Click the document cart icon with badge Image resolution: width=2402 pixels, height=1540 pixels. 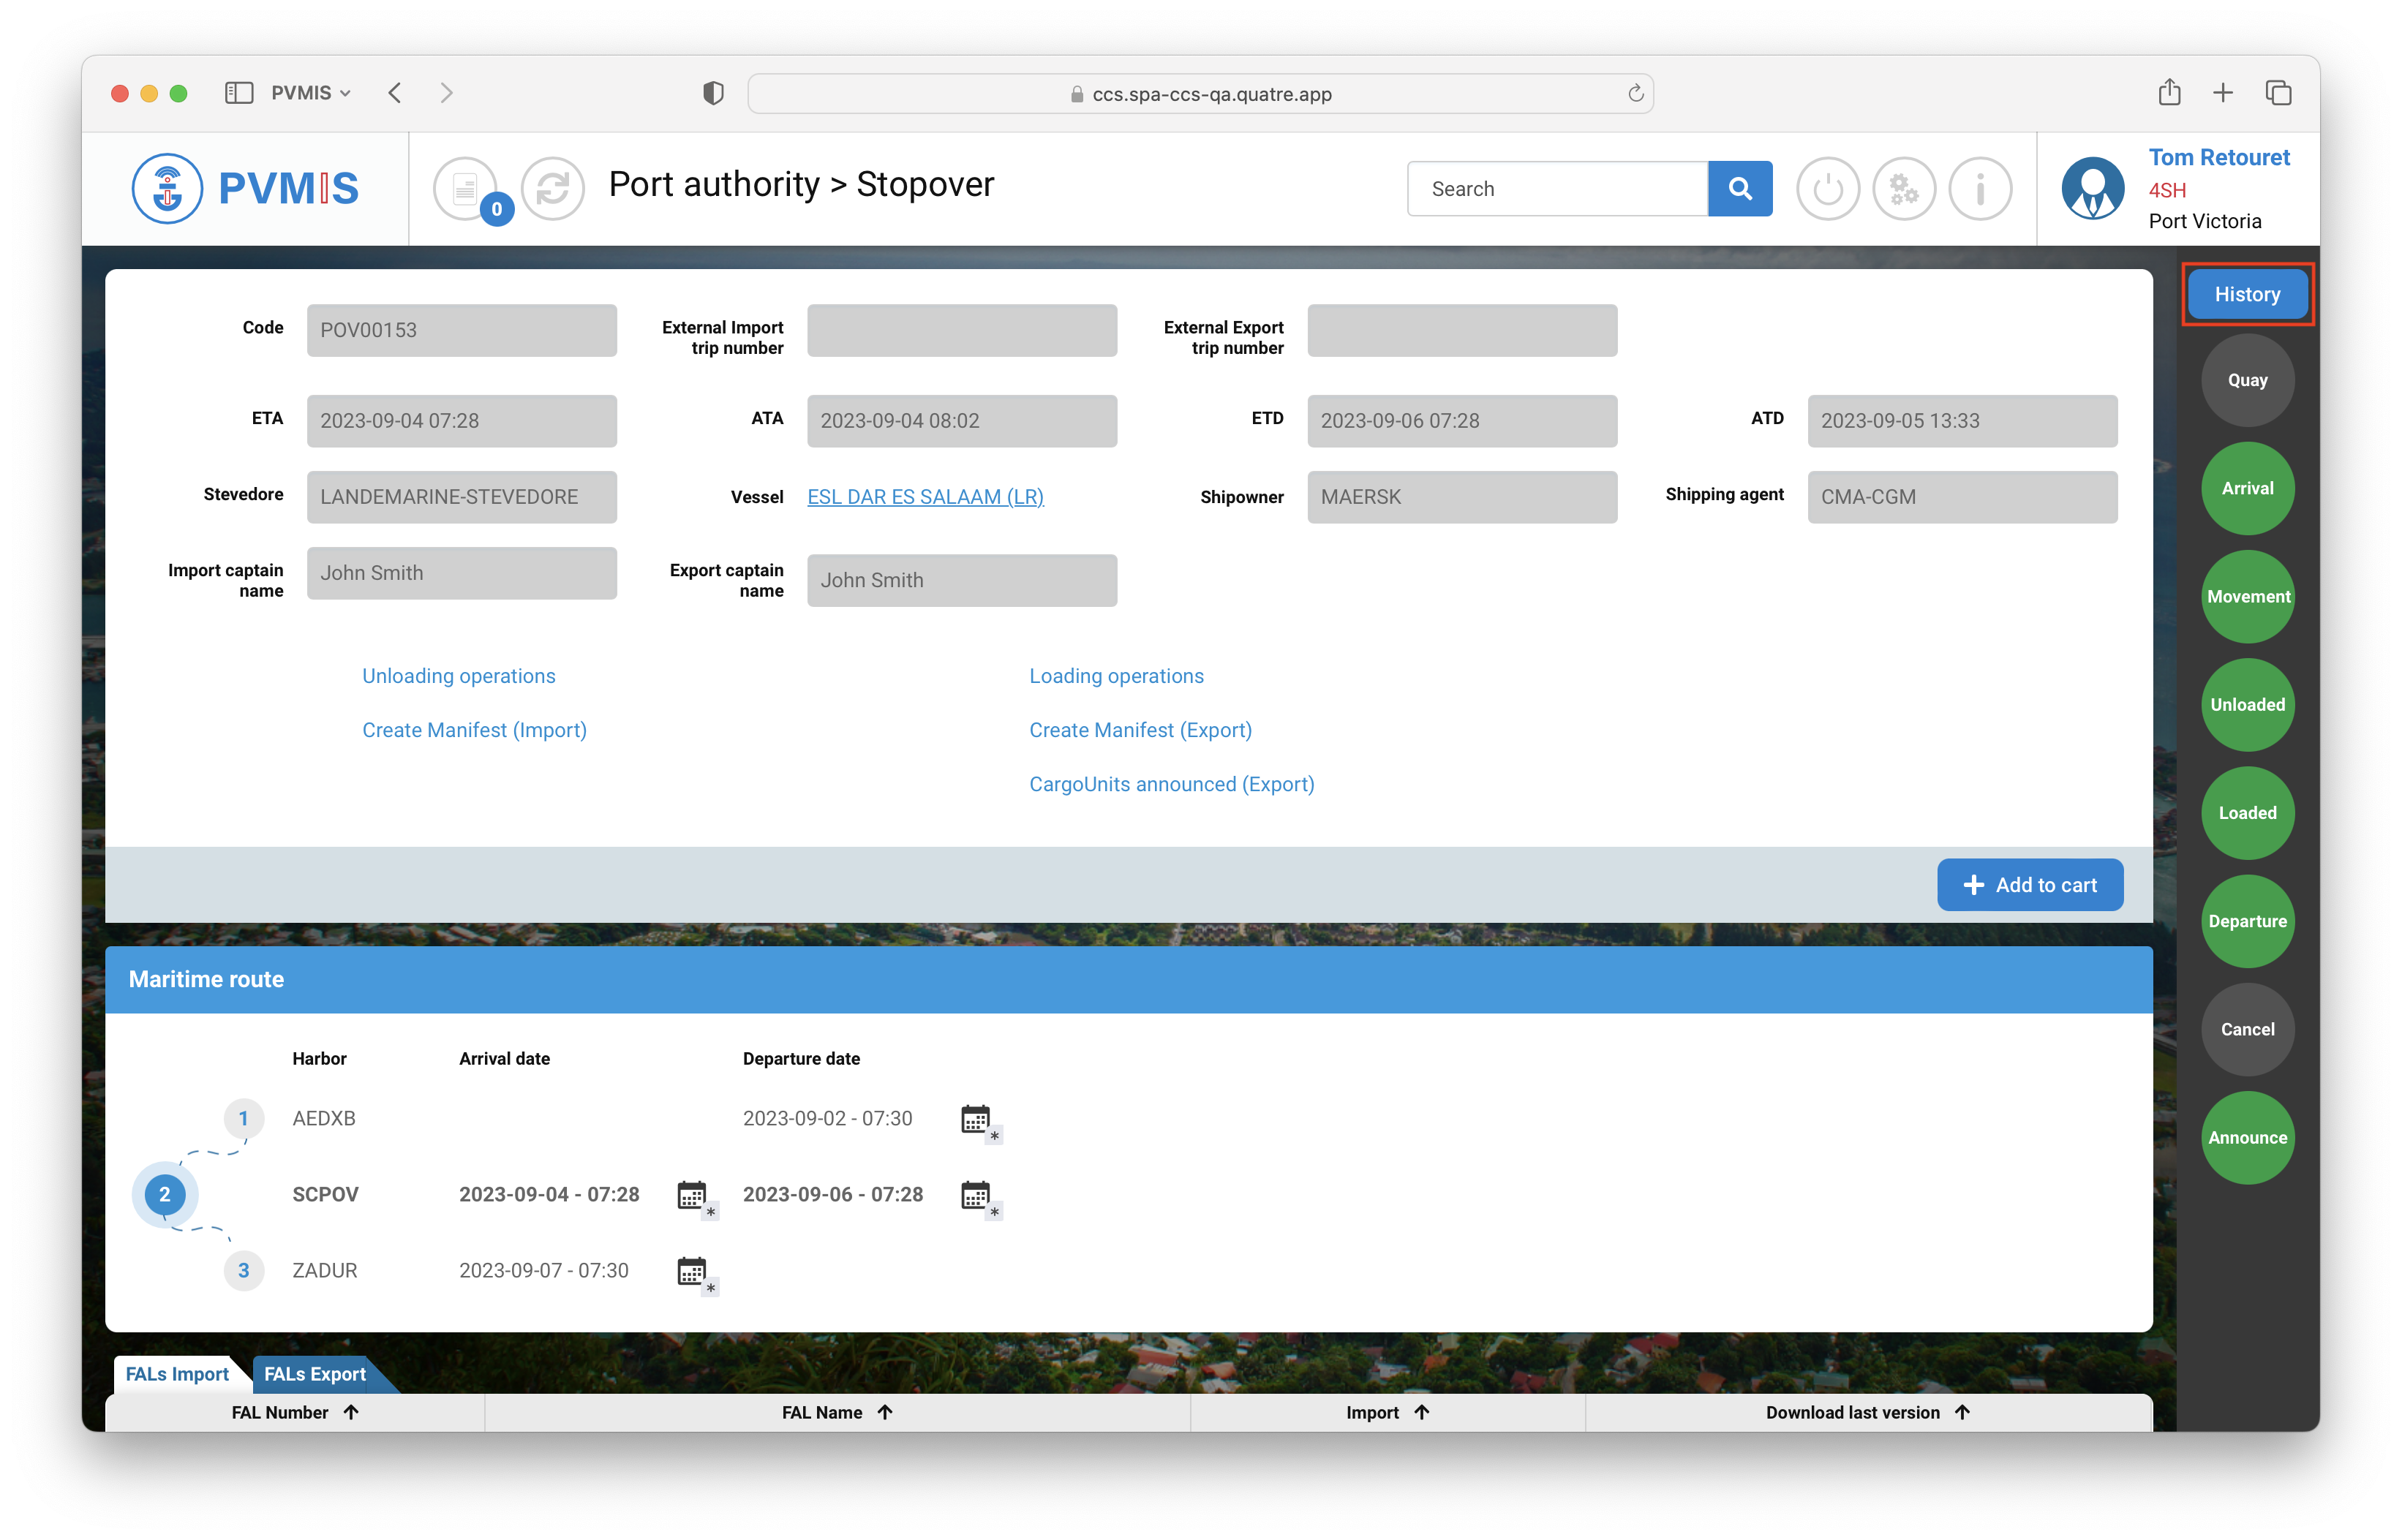point(466,188)
